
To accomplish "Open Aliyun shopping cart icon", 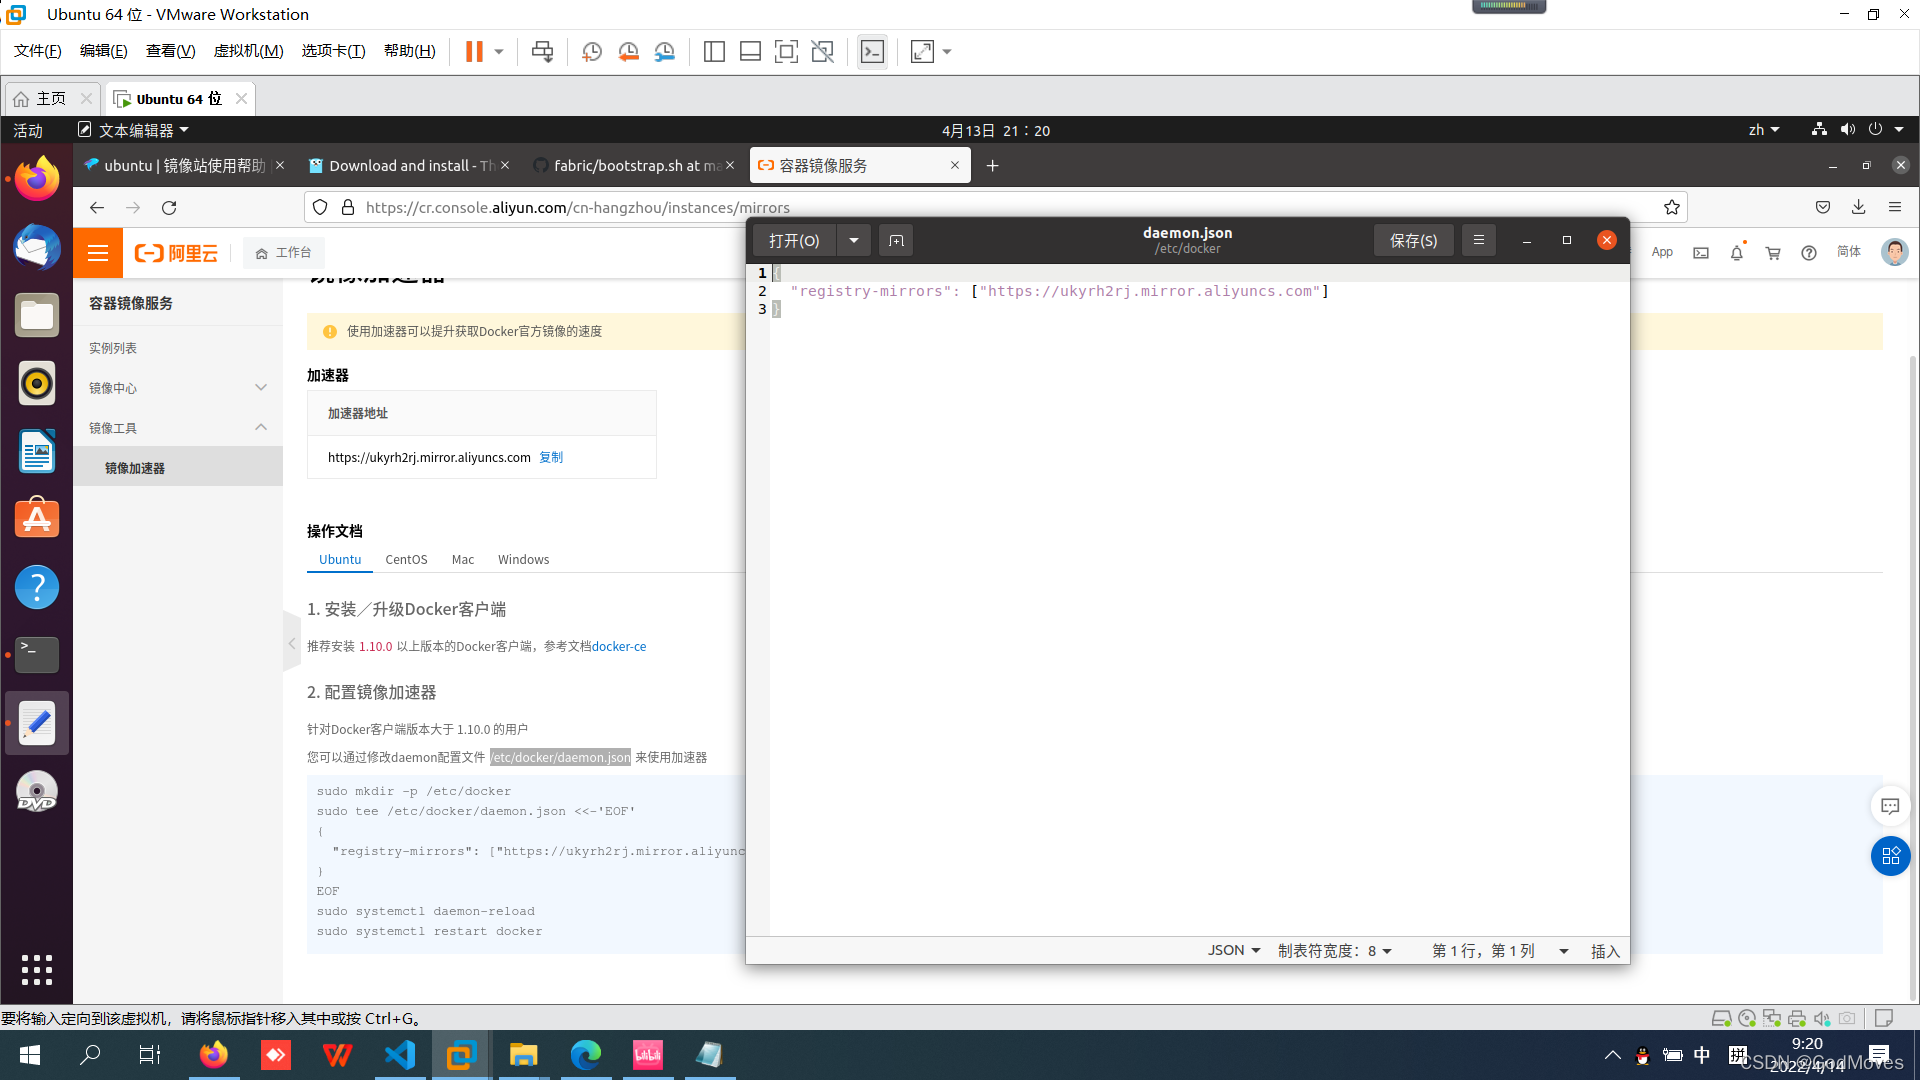I will pos(1773,253).
